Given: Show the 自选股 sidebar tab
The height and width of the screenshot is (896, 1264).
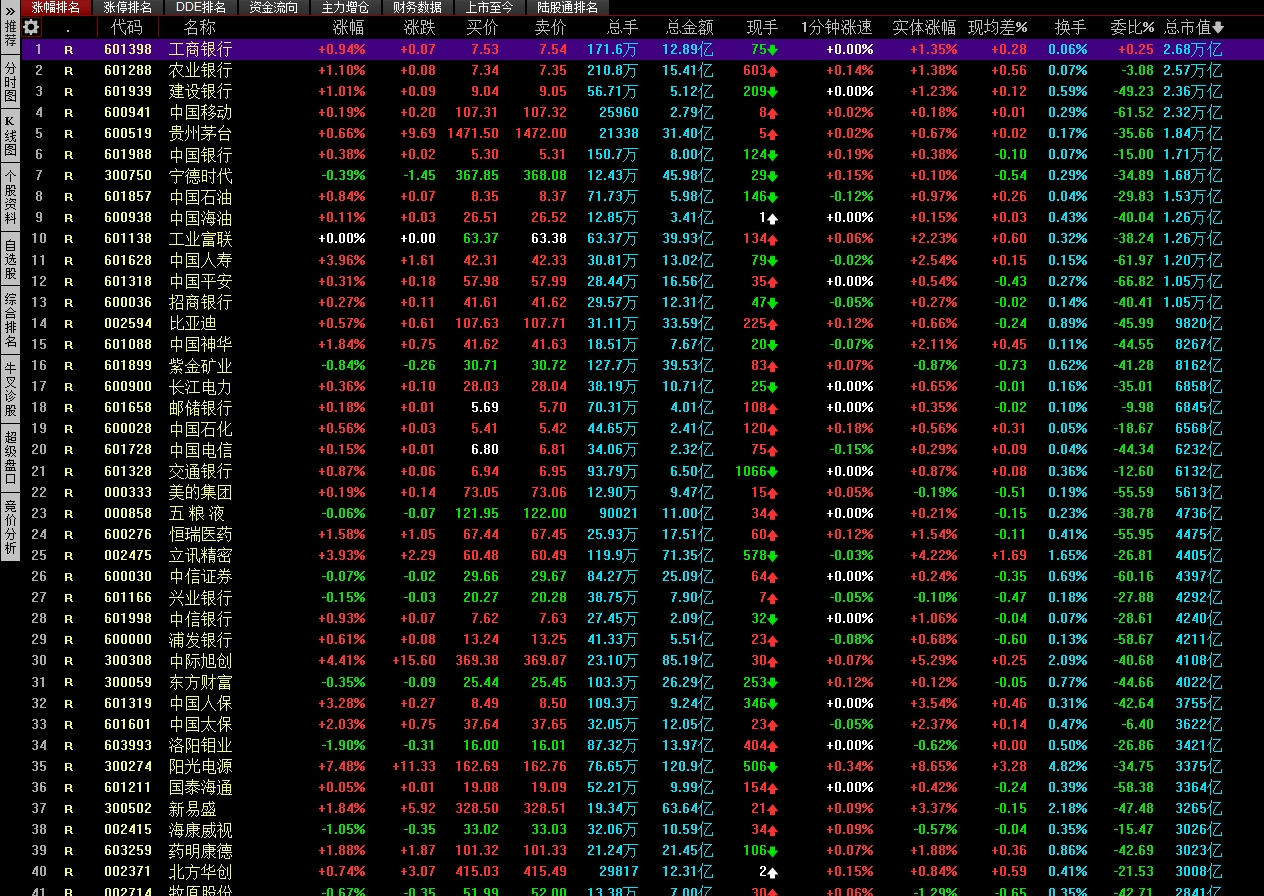Looking at the screenshot, I should 10,259.
